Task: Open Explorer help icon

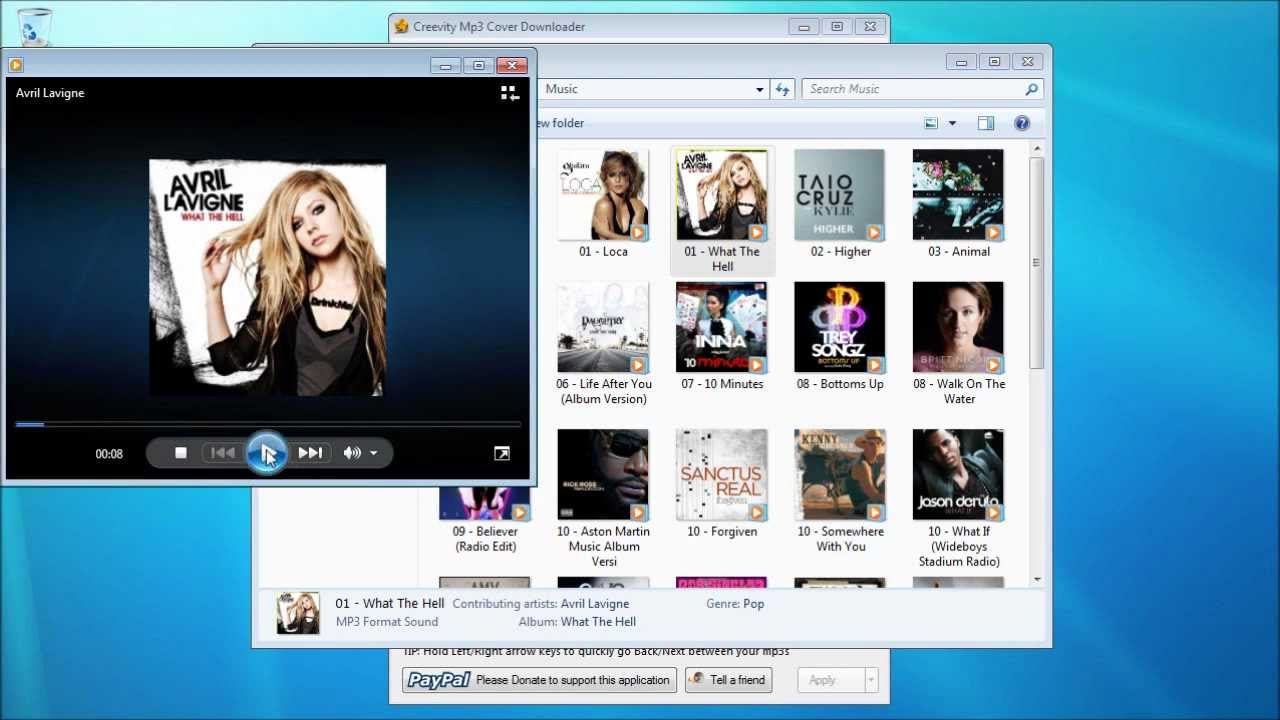Action: (x=1022, y=123)
